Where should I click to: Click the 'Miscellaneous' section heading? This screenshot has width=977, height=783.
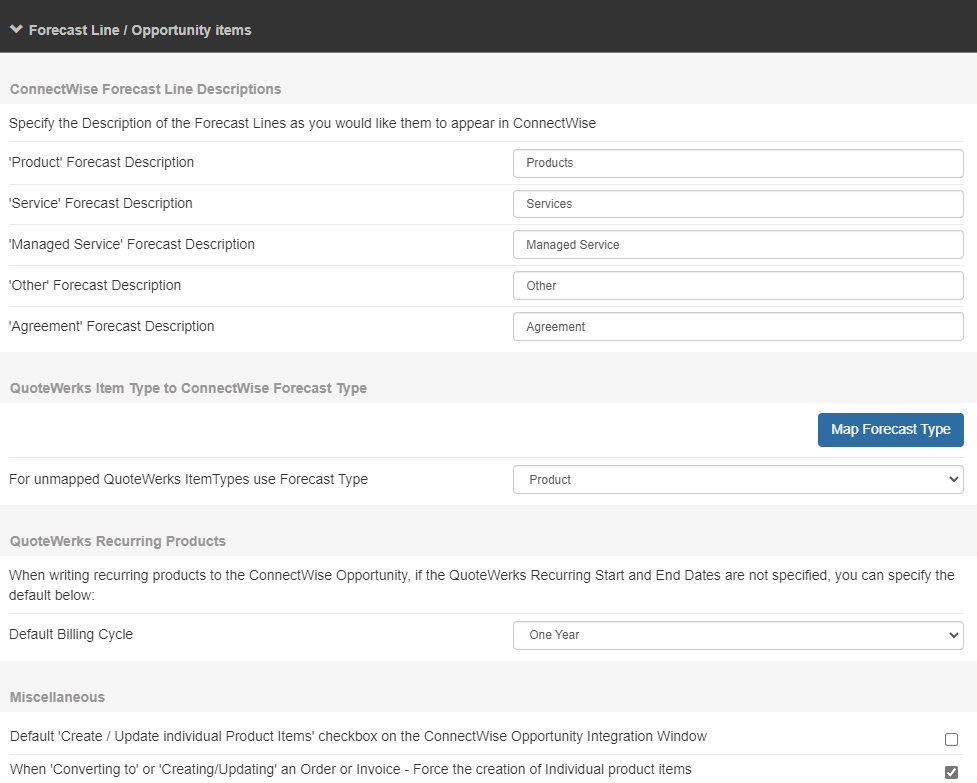tap(57, 697)
